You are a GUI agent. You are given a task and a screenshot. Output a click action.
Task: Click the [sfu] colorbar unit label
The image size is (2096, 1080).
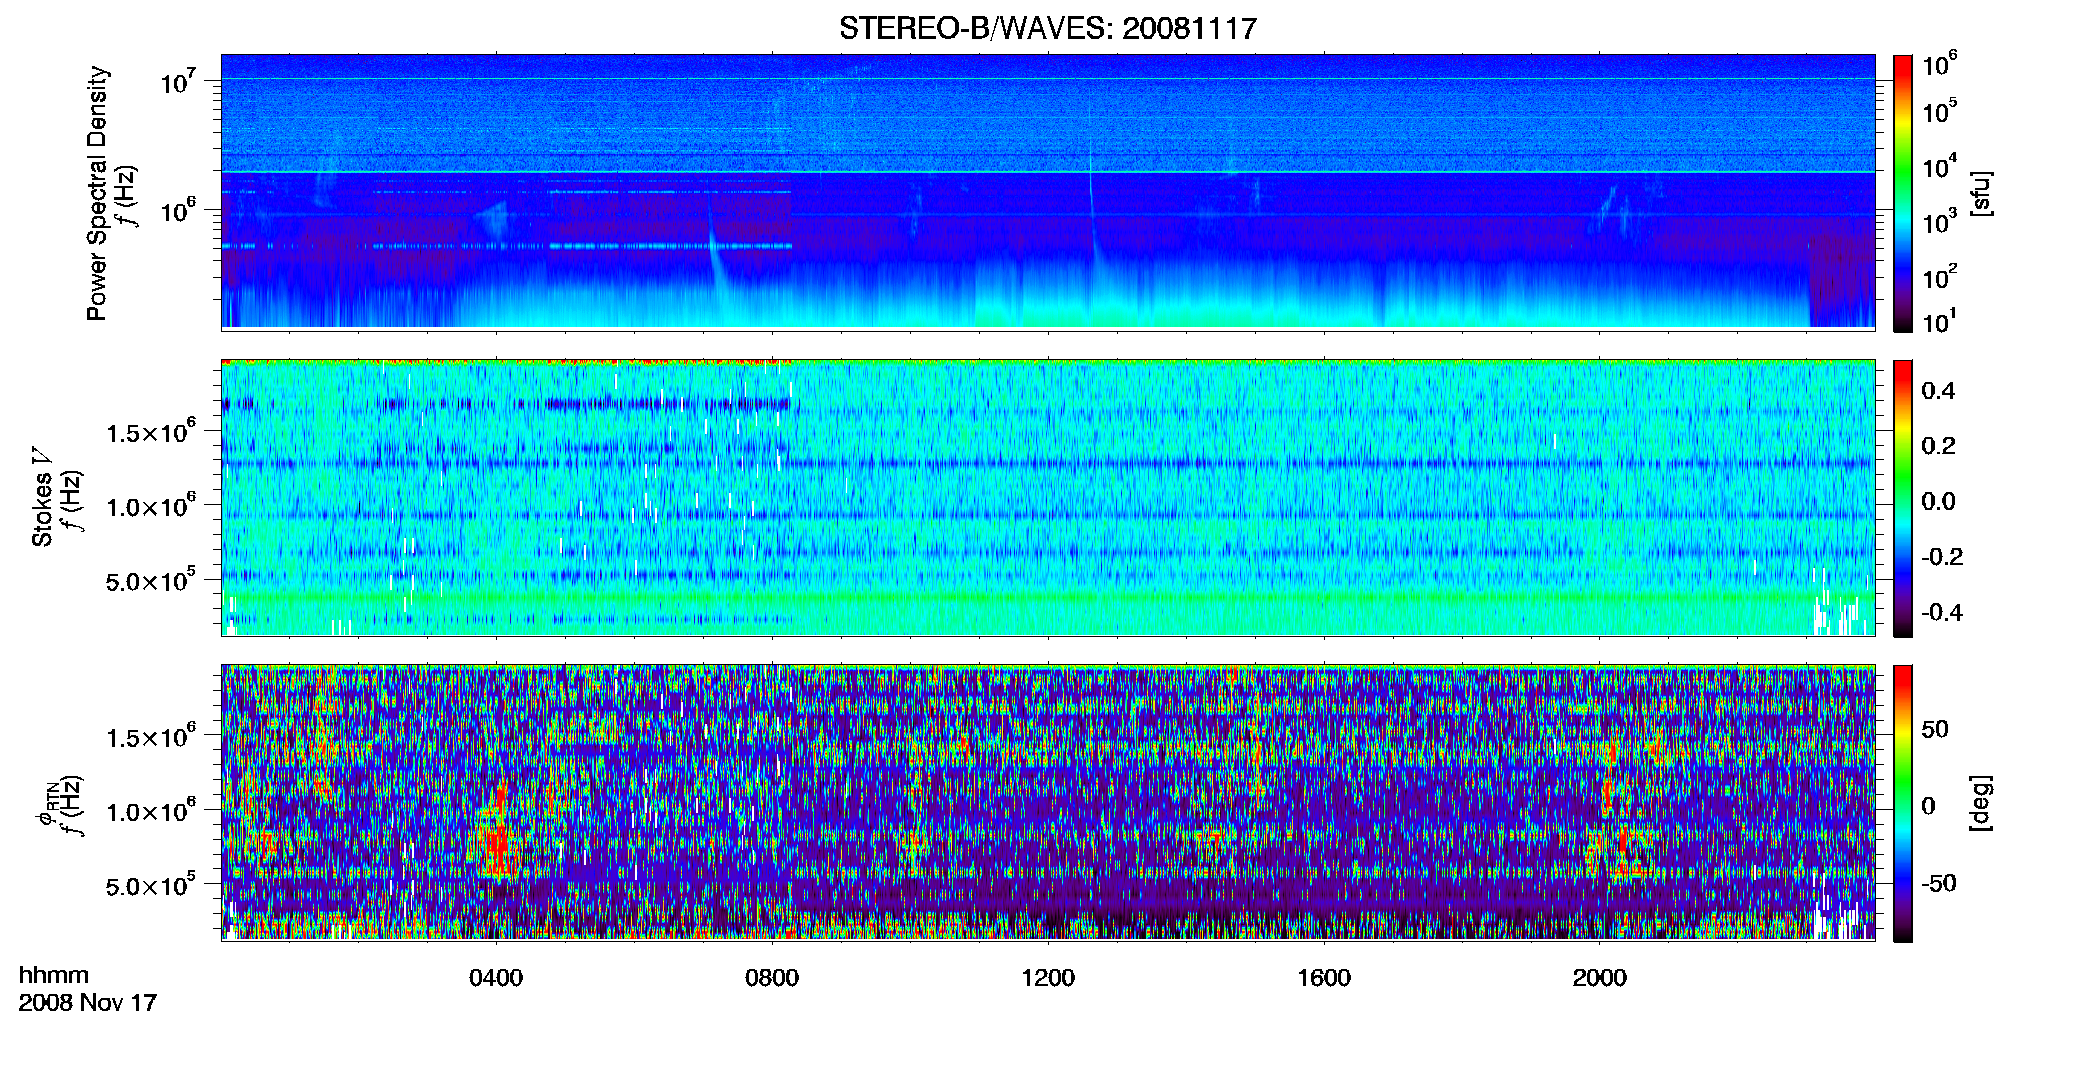coord(1981,193)
